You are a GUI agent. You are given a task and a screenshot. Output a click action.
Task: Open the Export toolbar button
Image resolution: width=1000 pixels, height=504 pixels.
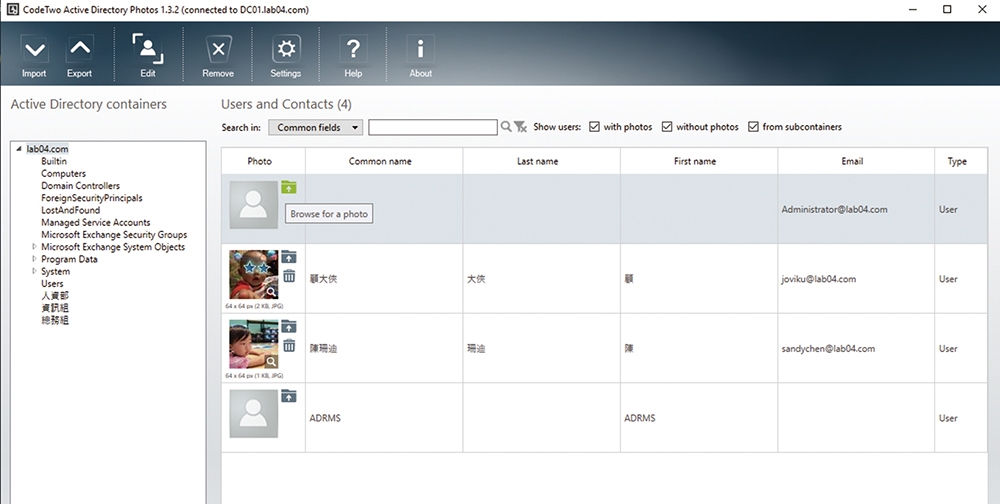tap(79, 56)
